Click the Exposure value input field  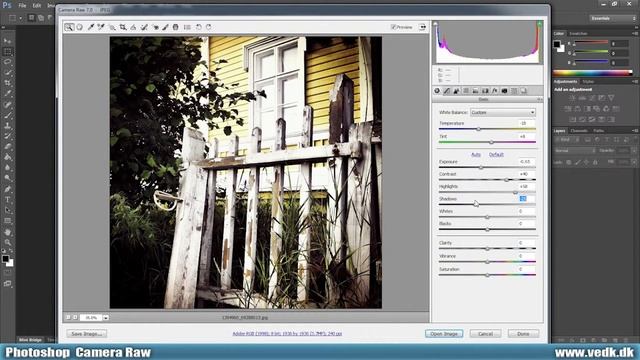[527, 162]
